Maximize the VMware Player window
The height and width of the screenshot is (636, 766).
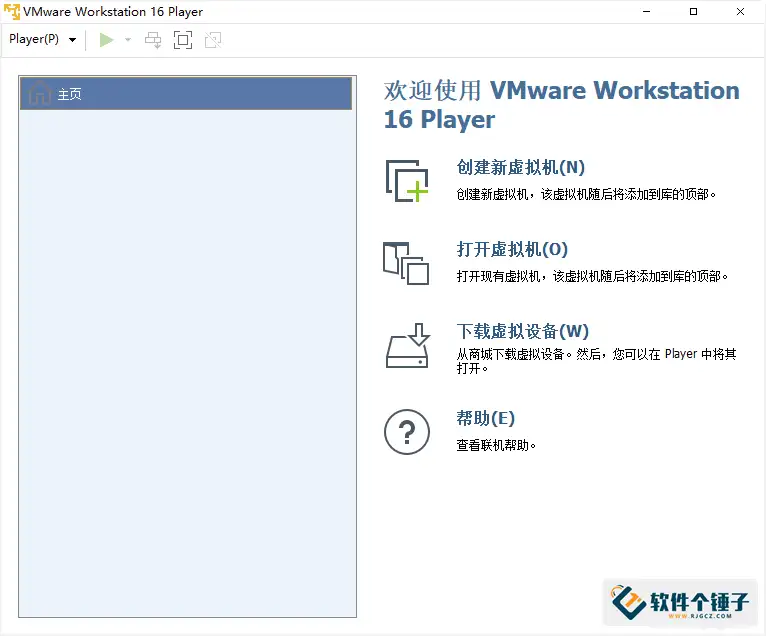(693, 12)
